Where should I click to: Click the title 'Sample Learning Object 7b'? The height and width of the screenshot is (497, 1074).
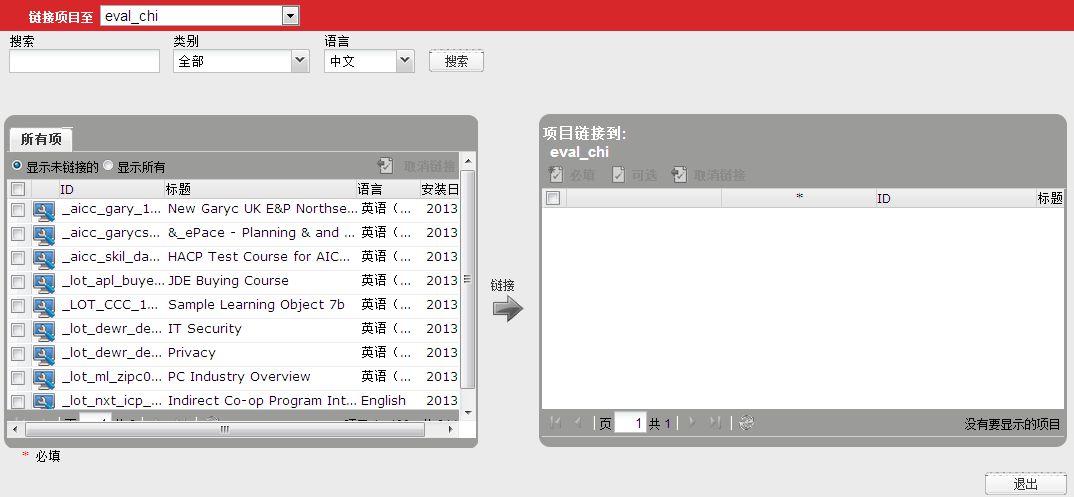point(256,305)
